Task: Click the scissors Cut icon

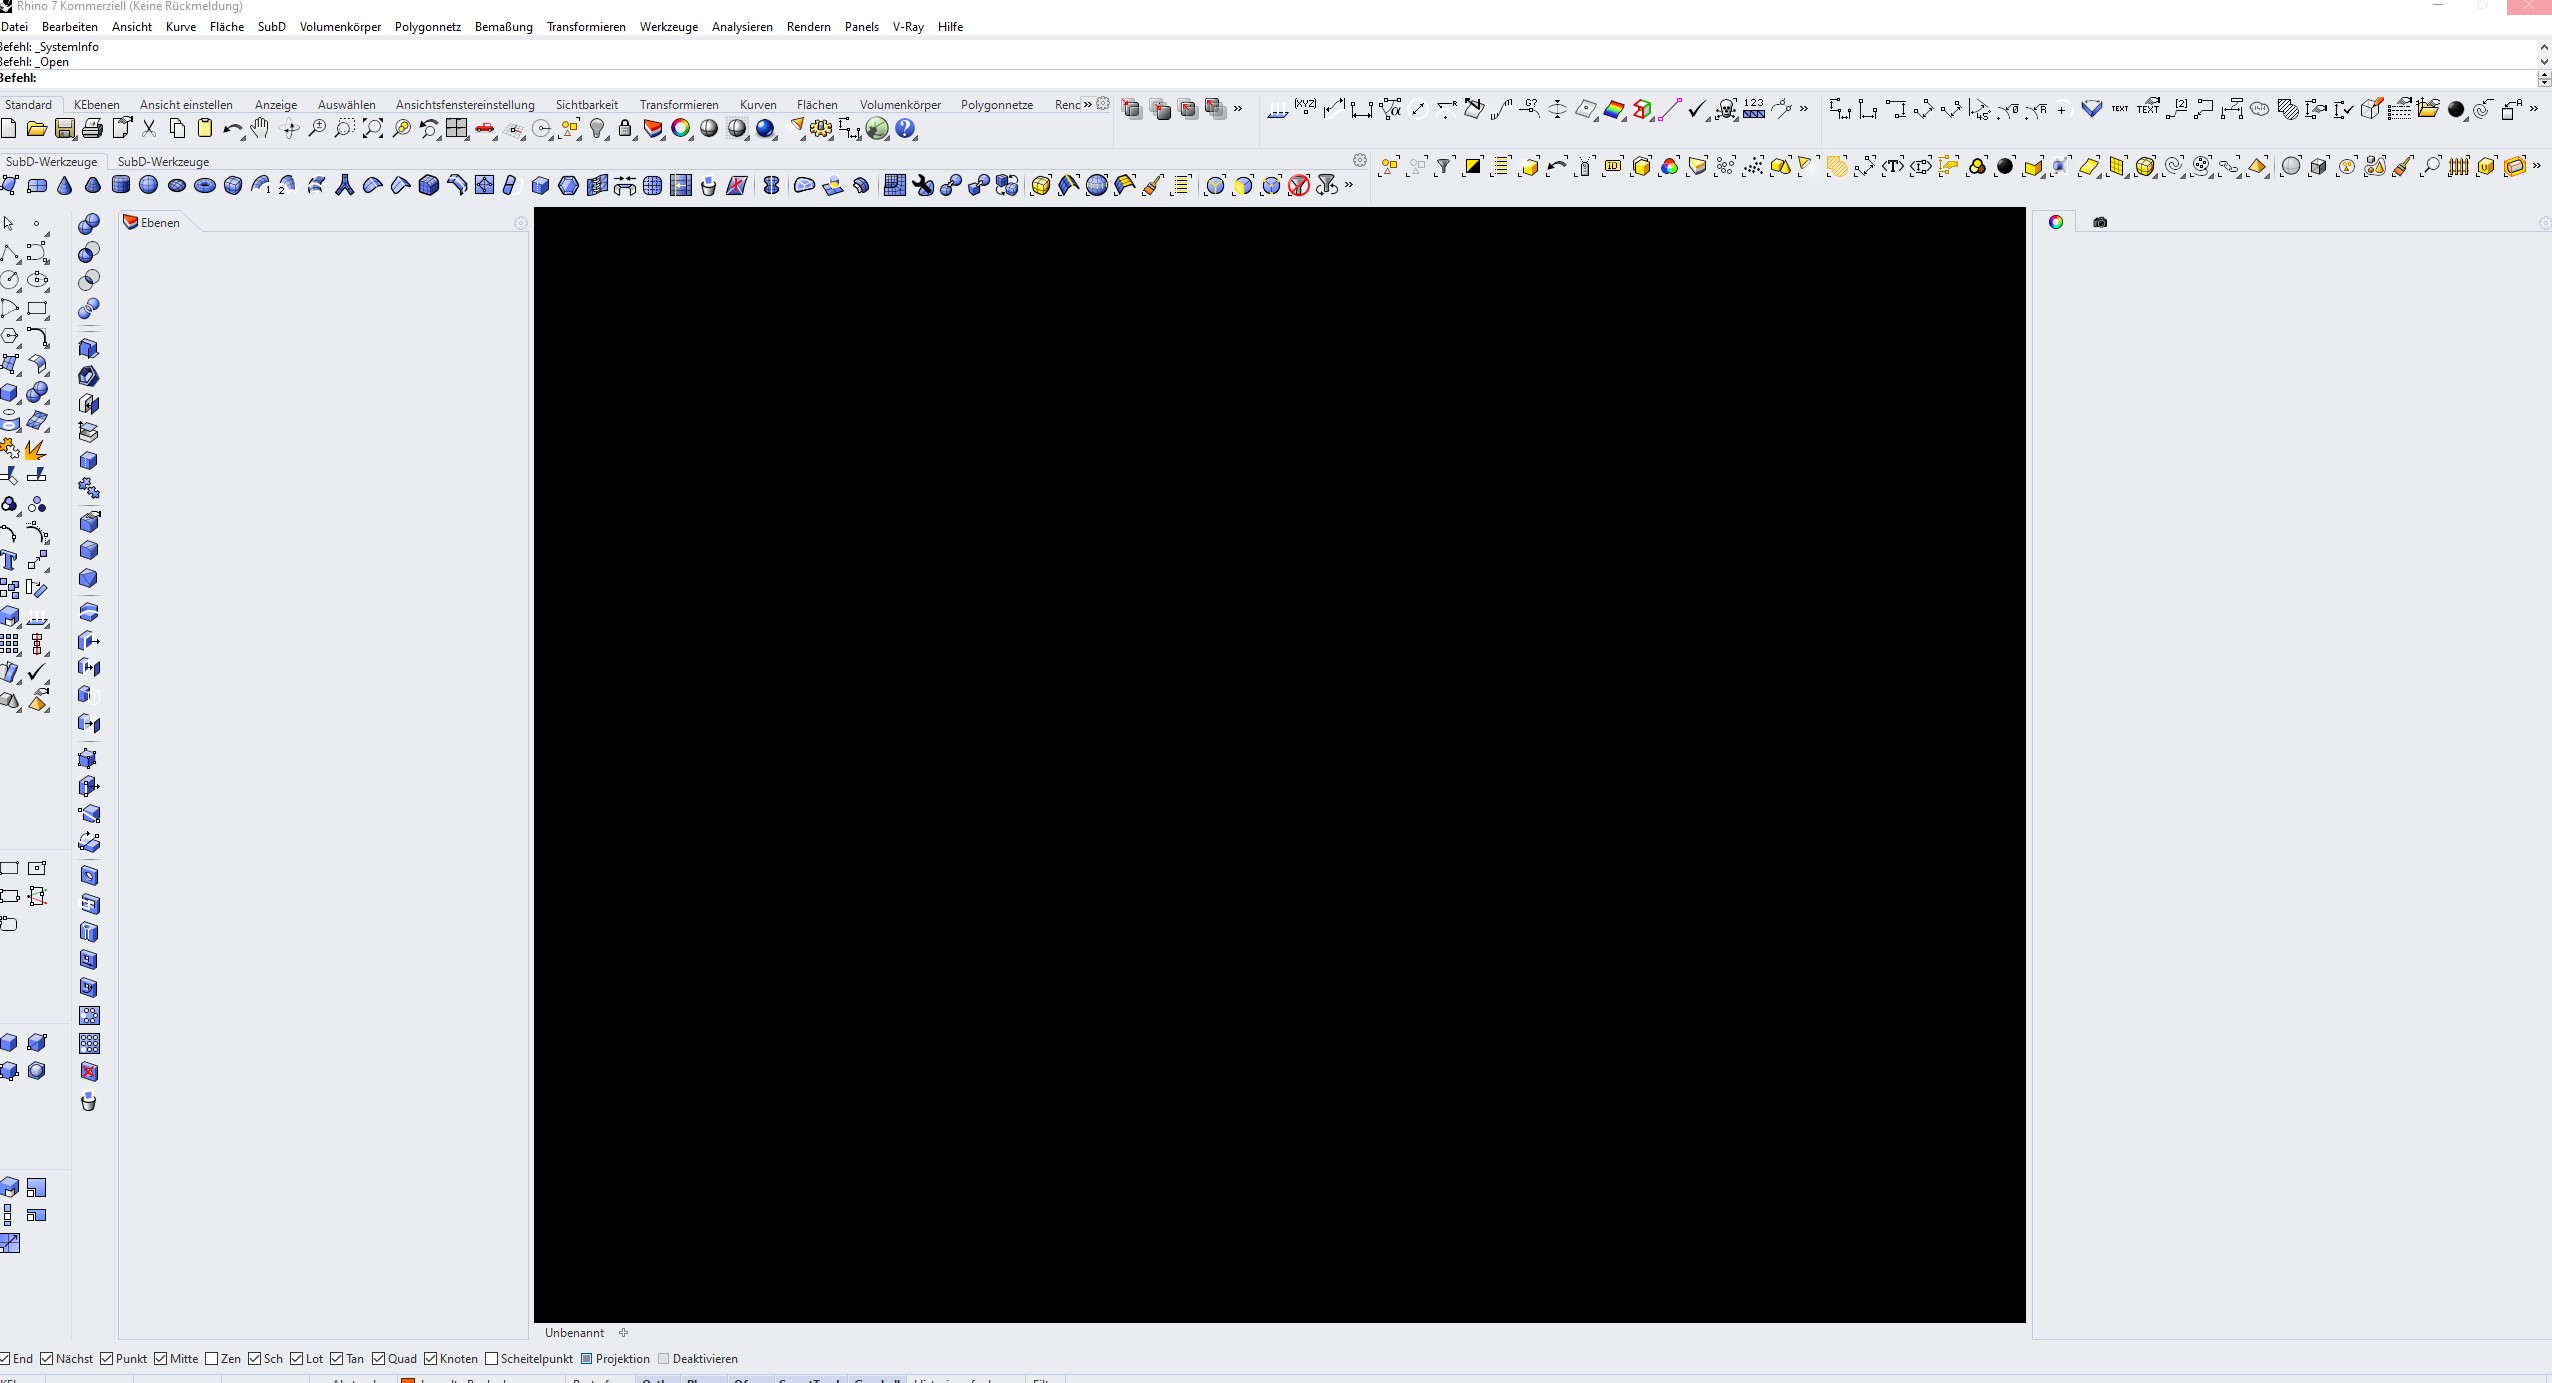Action: pyautogui.click(x=149, y=128)
